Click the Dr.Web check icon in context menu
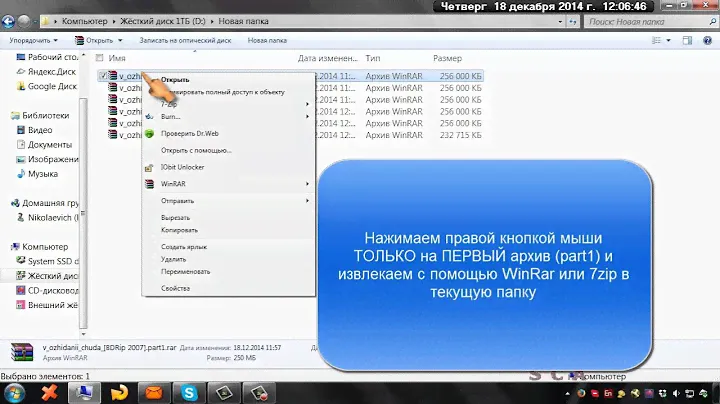Viewport: 720px width, 404px height. (x=150, y=133)
